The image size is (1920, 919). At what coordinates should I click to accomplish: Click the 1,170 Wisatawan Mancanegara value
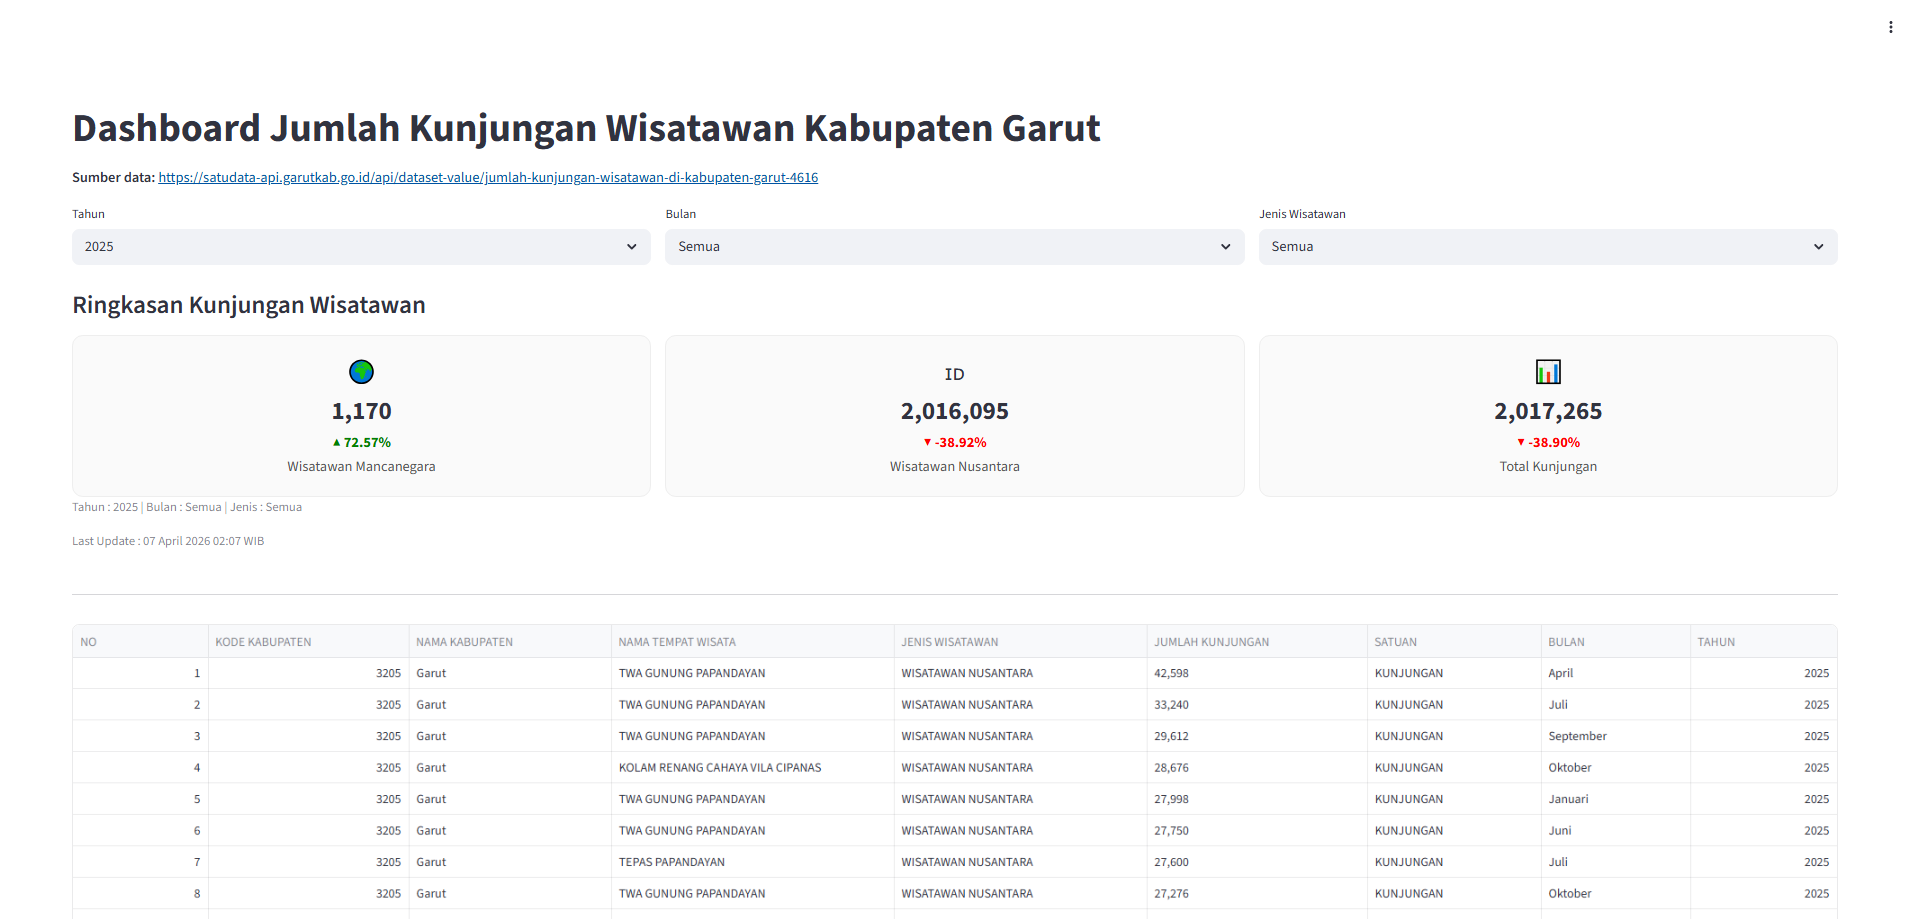[x=361, y=411]
